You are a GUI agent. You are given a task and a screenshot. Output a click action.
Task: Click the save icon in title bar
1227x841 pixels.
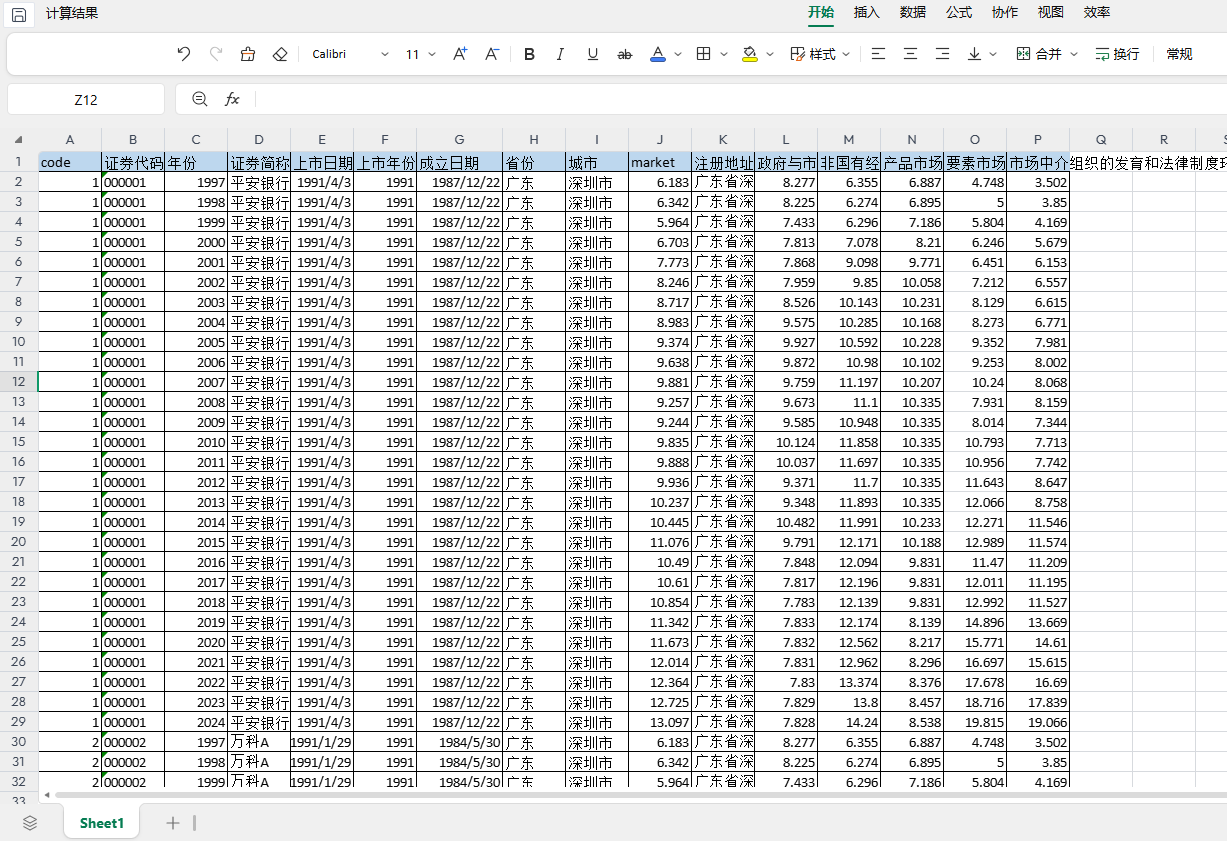coord(19,15)
